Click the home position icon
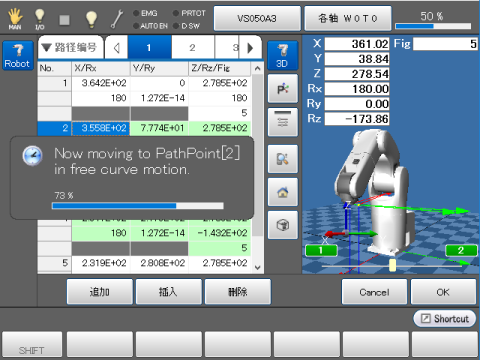Image resolution: width=480 pixels, height=360 pixels. 282,192
